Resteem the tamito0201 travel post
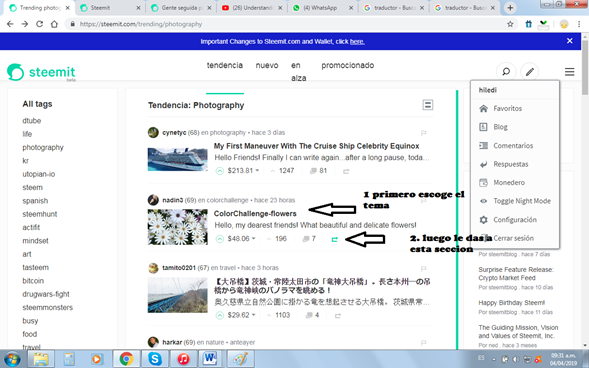The image size is (589, 368). click(x=338, y=316)
